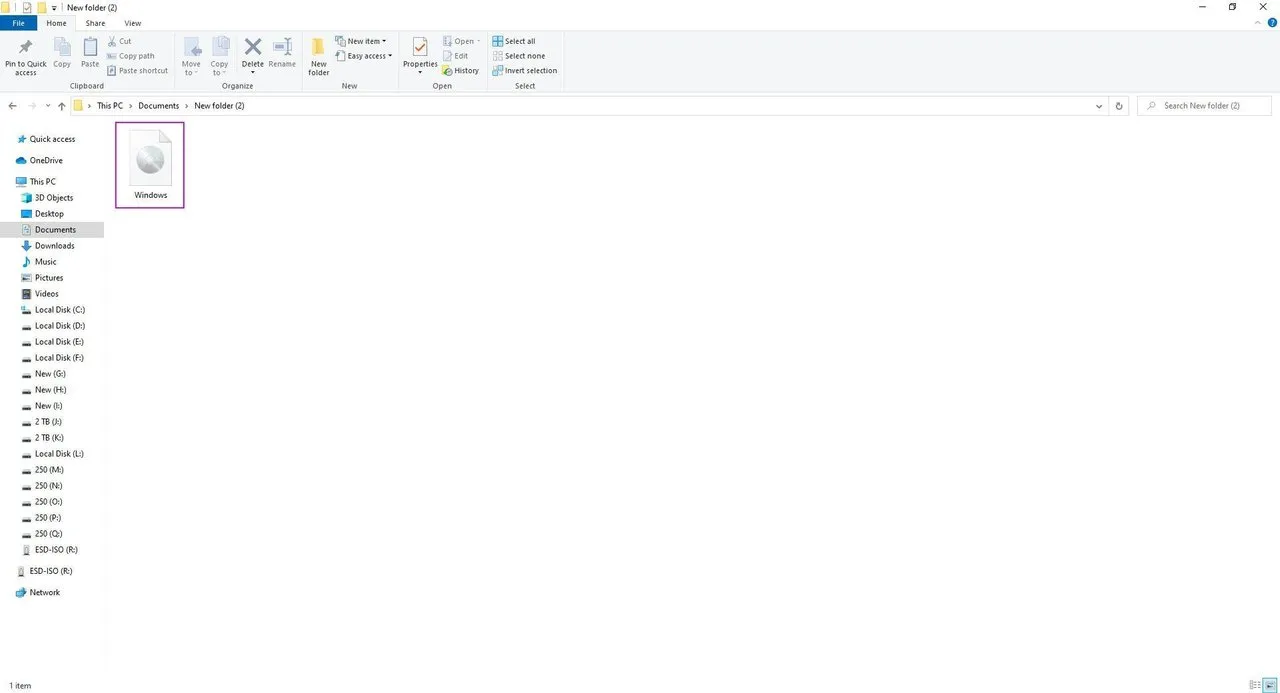1280x693 pixels.
Task: Click the History button
Action: tap(461, 71)
